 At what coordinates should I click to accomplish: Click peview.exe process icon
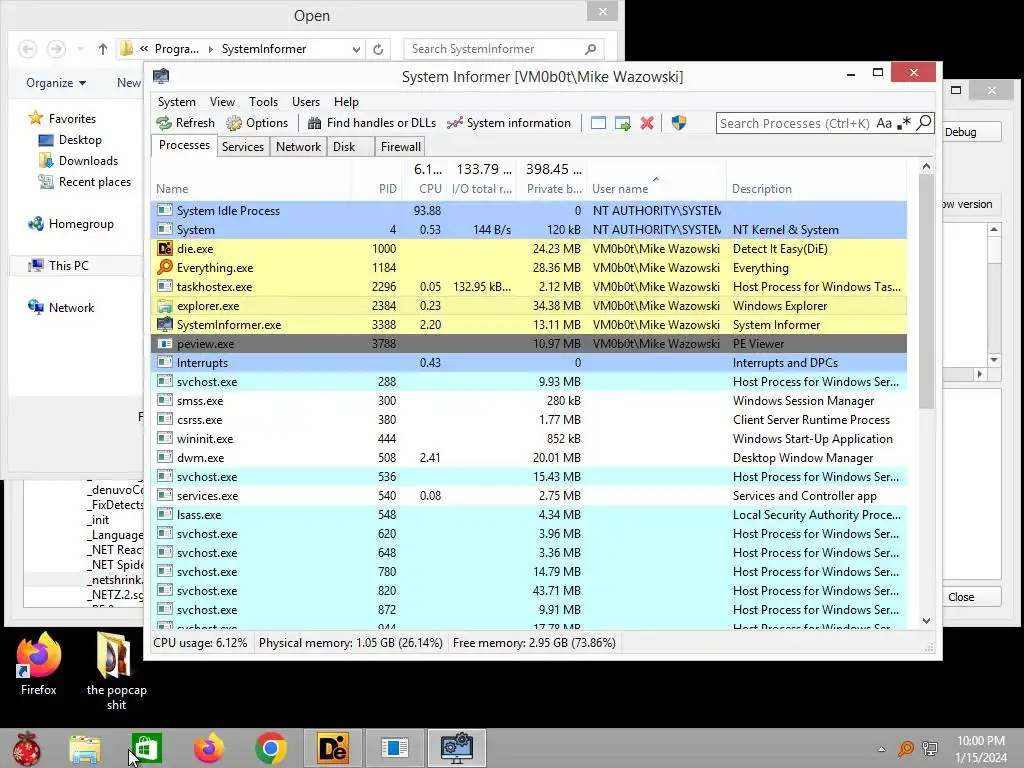pyautogui.click(x=165, y=343)
